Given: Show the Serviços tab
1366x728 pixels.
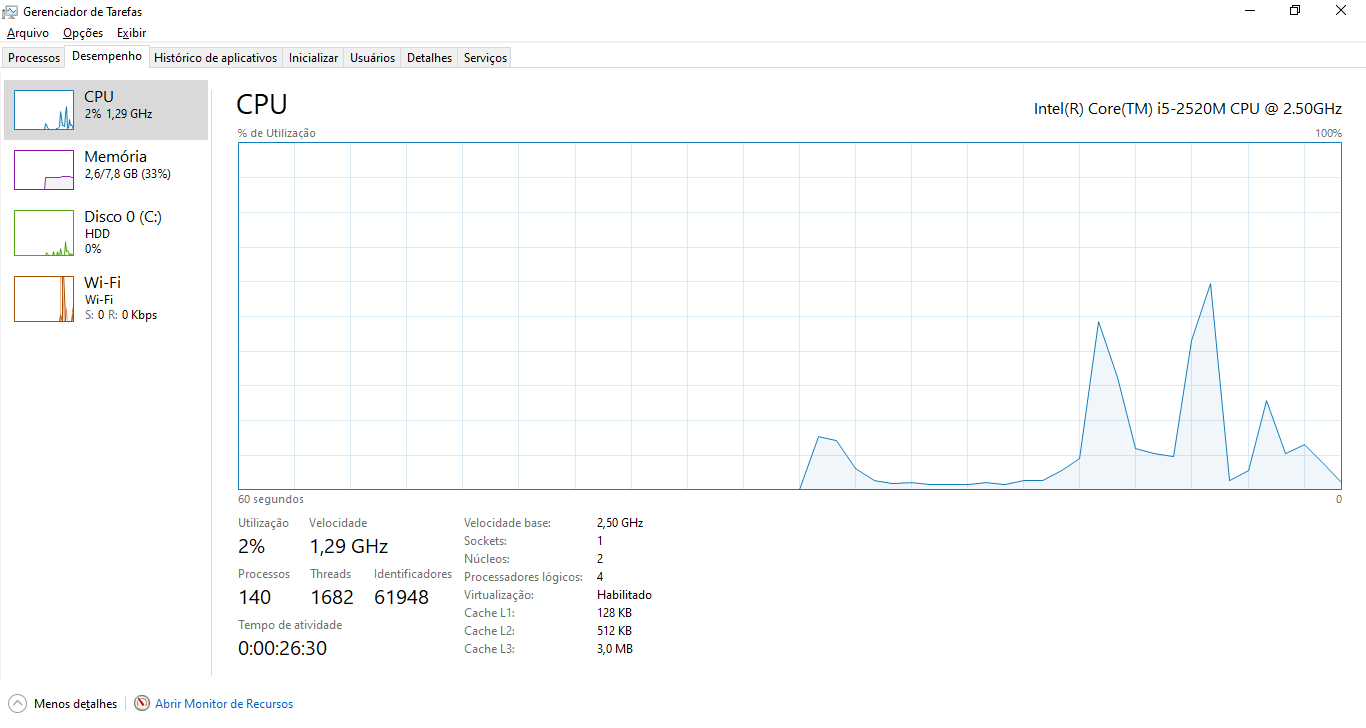Looking at the screenshot, I should (x=485, y=58).
